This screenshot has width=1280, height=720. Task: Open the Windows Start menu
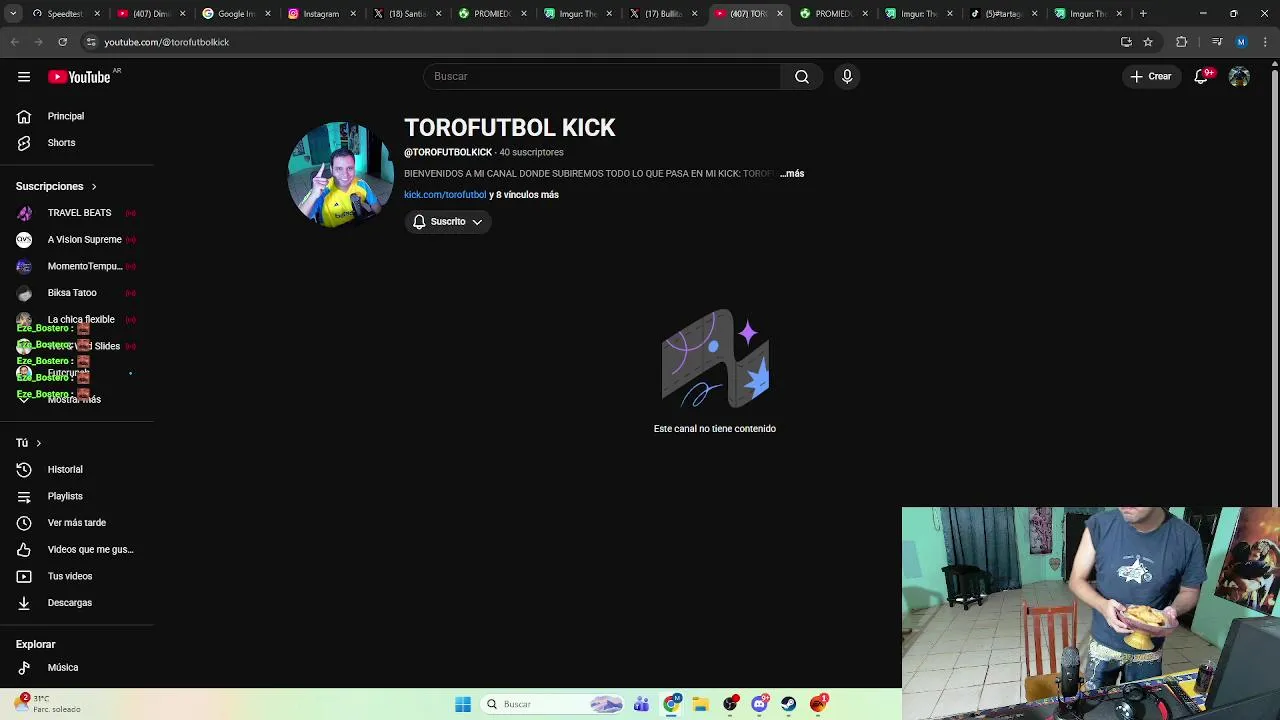tap(463, 704)
